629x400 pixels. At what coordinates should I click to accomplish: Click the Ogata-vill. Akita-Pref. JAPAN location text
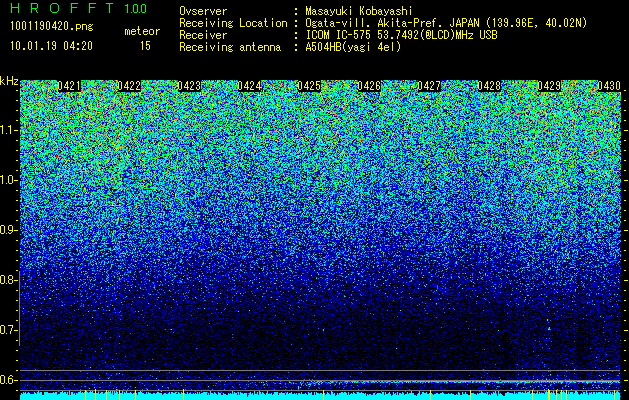click(x=446, y=23)
